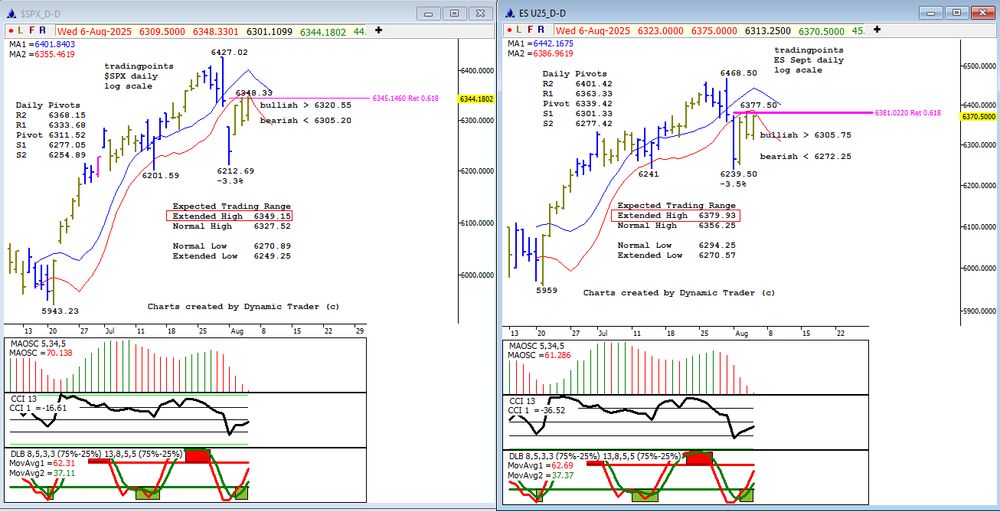Click the bearish < 6272.25 annotation
The width and height of the screenshot is (1000, 511).
[805, 156]
